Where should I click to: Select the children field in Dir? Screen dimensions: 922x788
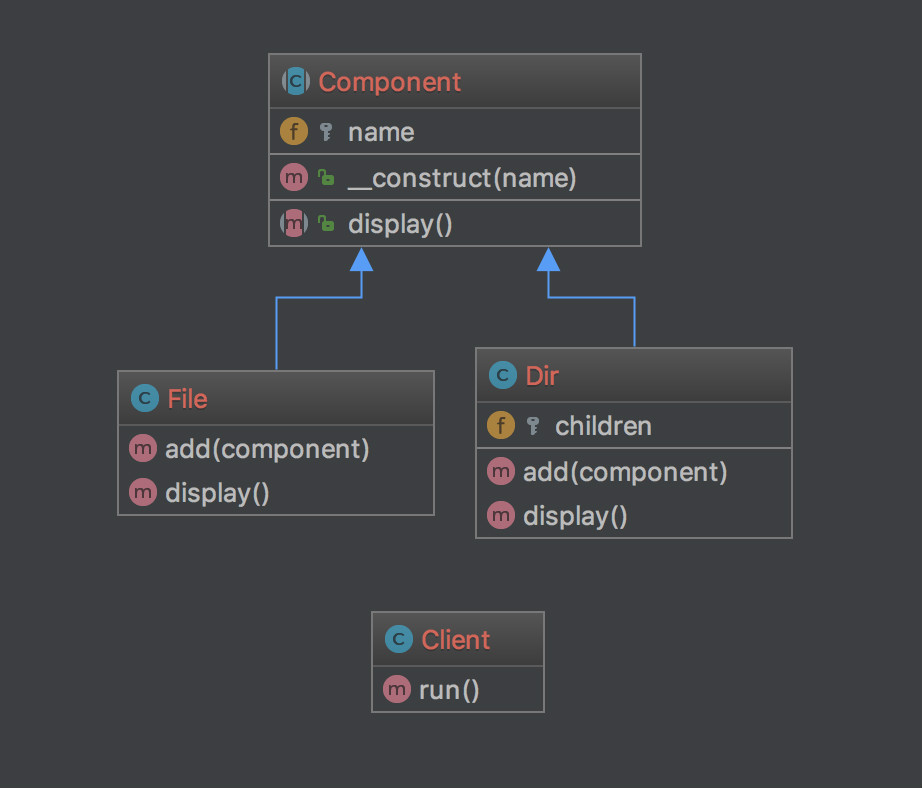click(603, 426)
